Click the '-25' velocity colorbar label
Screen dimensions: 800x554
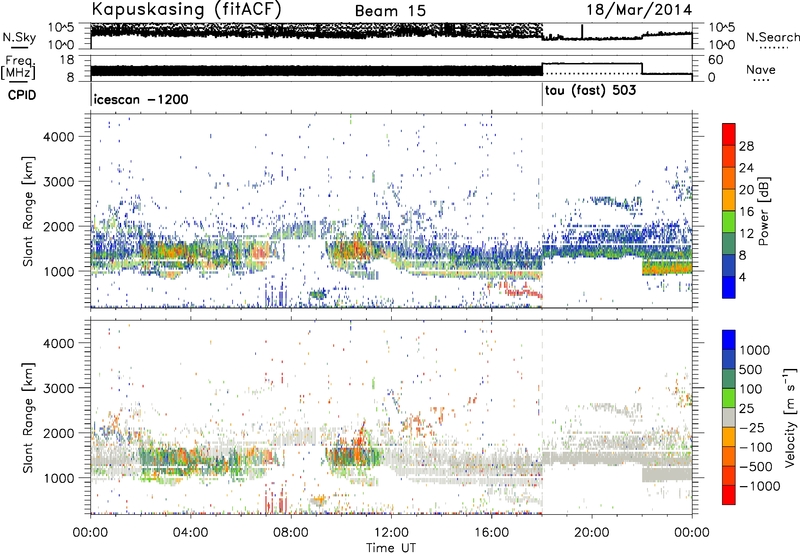tap(751, 428)
